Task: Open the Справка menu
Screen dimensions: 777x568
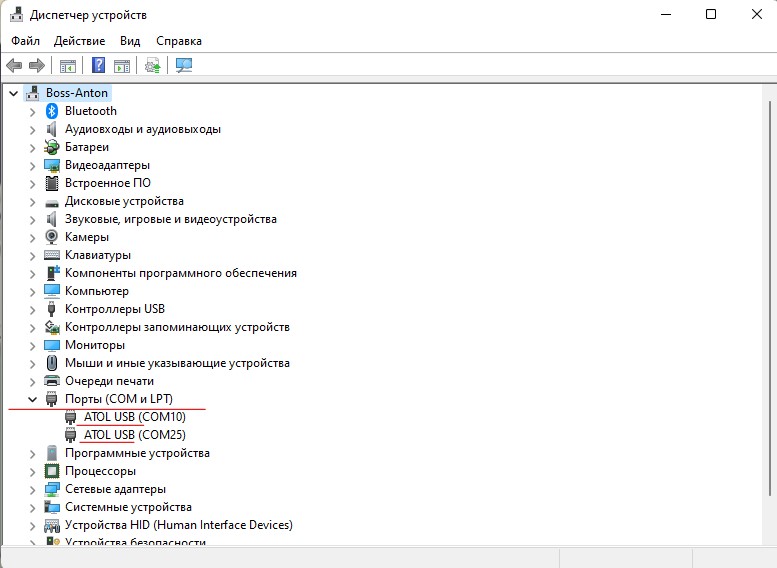Action: (179, 41)
